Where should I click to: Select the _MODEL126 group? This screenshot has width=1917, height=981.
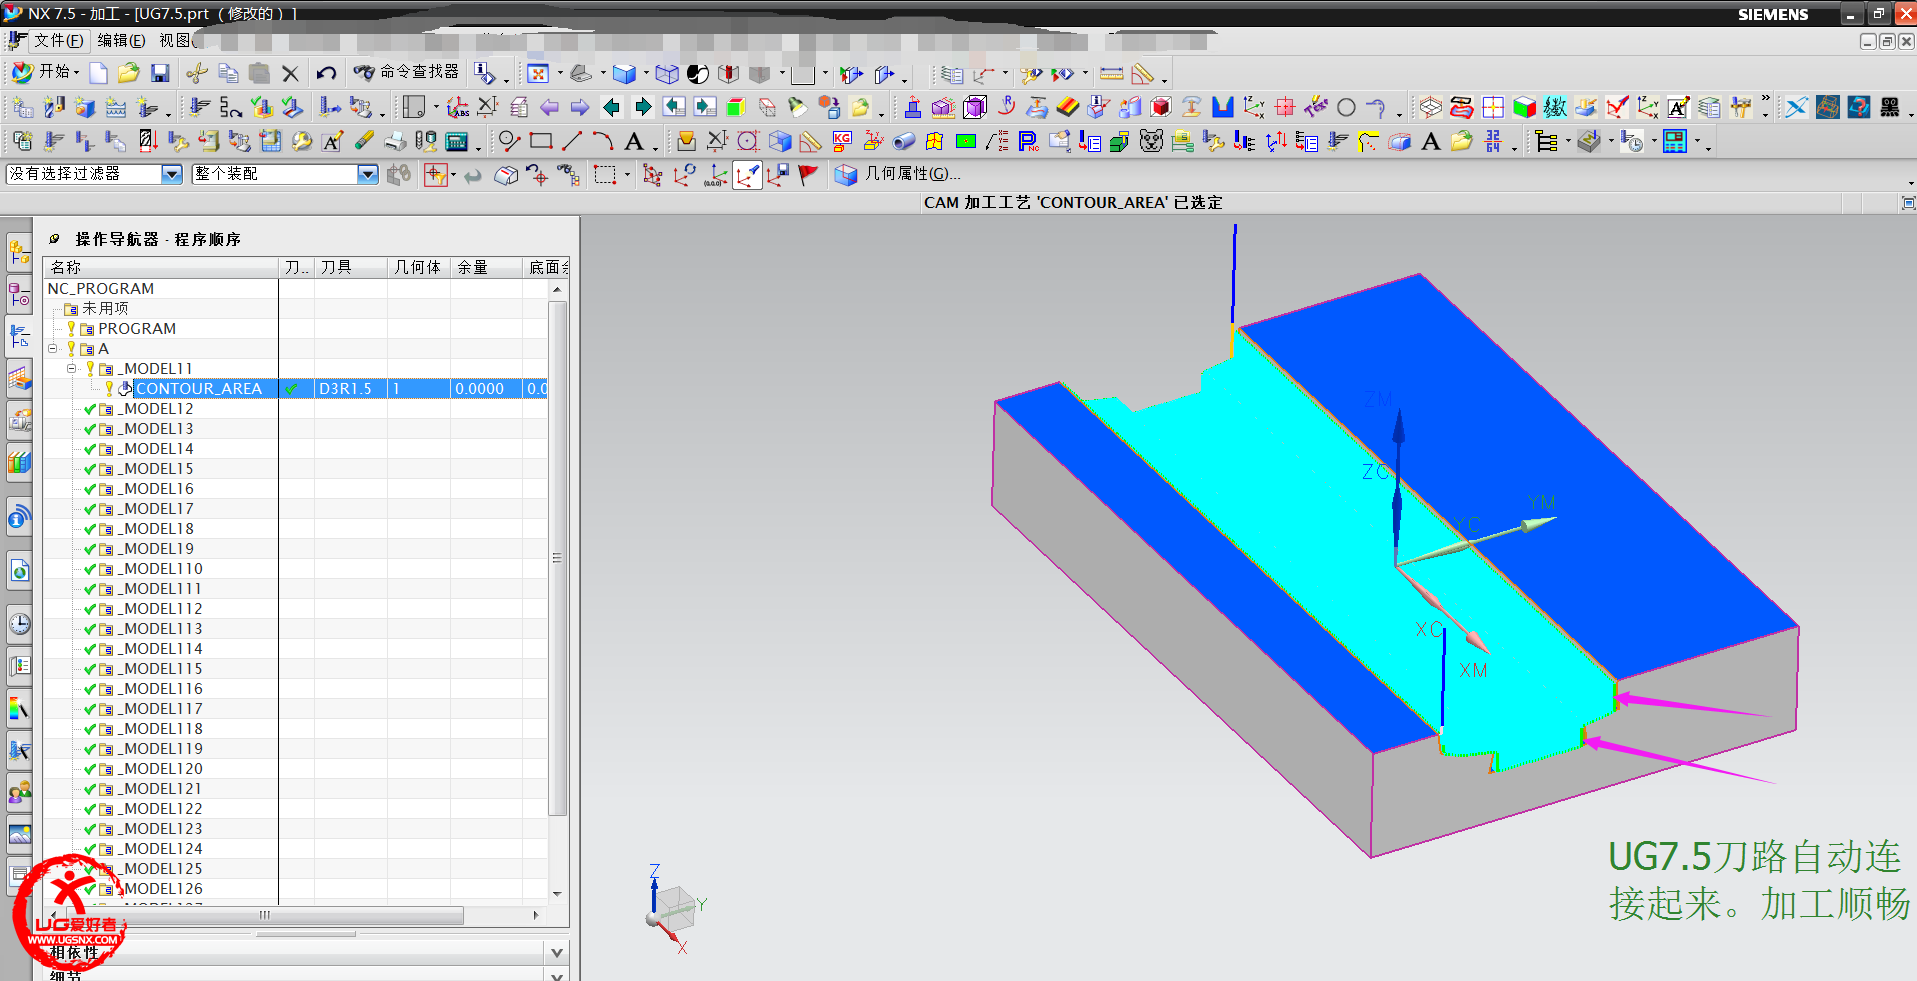(x=160, y=889)
